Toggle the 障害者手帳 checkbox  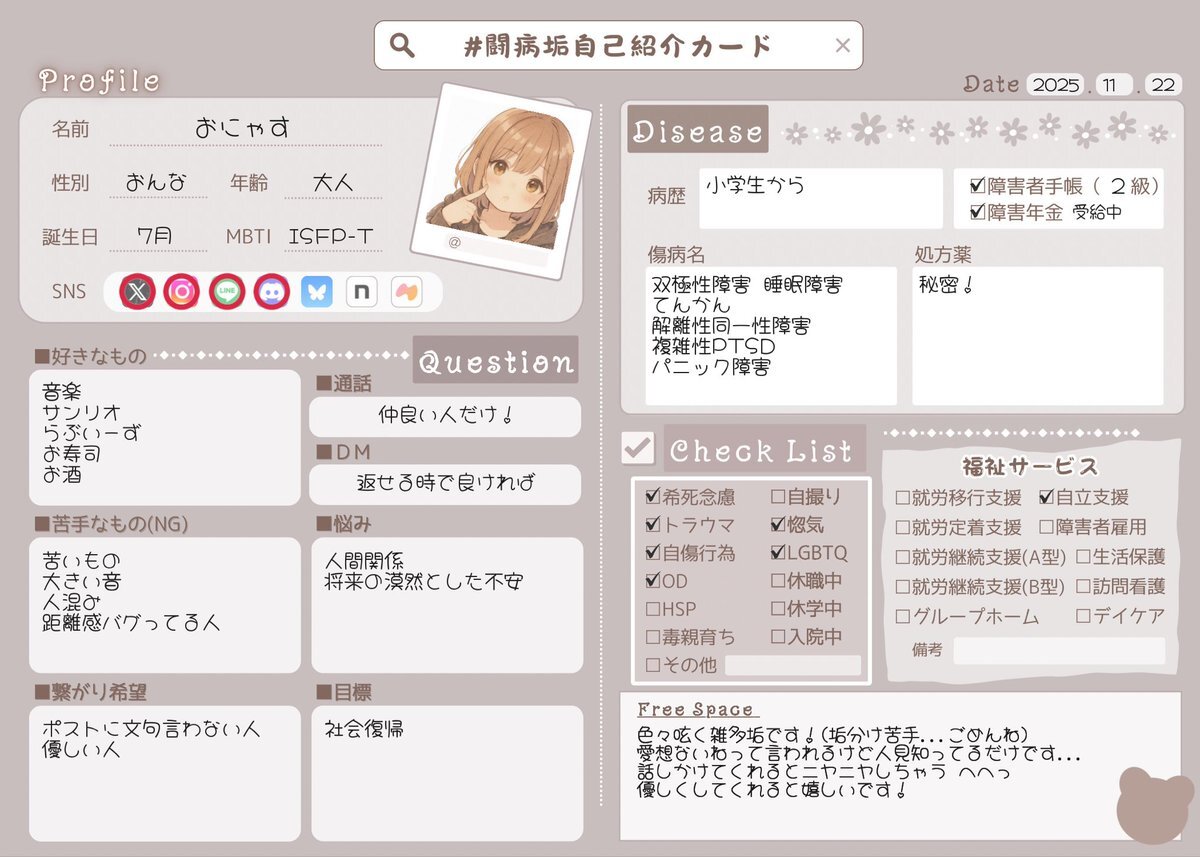[x=978, y=186]
